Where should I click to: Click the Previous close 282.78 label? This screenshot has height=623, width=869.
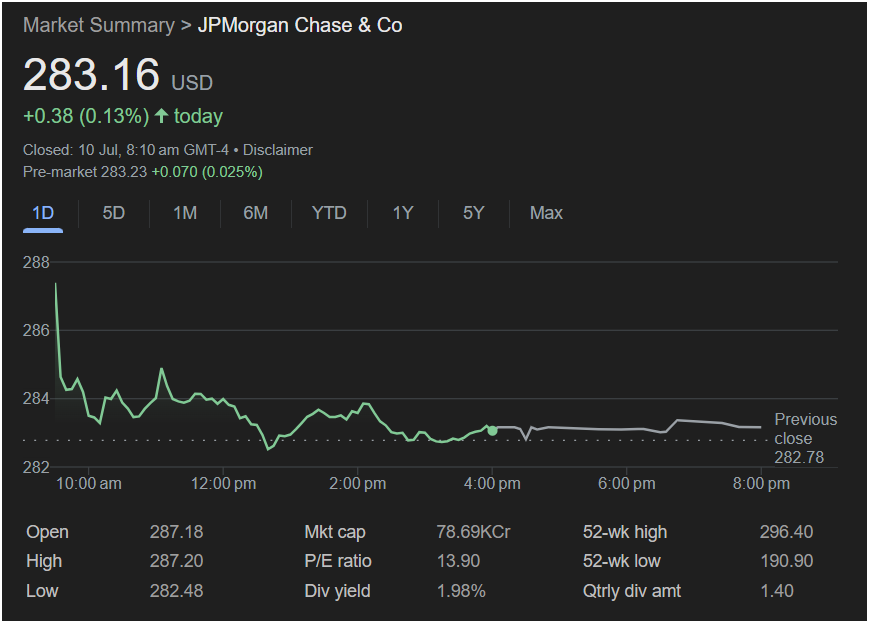click(x=806, y=438)
